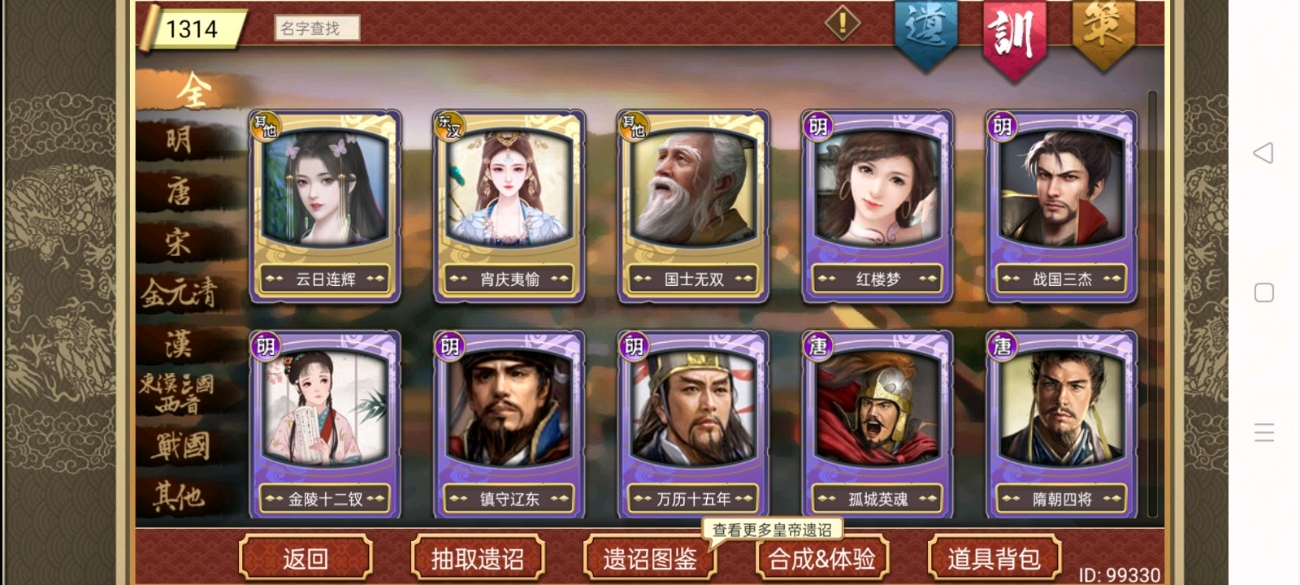
Task: Focus the 名字查找 search field
Action: click(x=317, y=28)
